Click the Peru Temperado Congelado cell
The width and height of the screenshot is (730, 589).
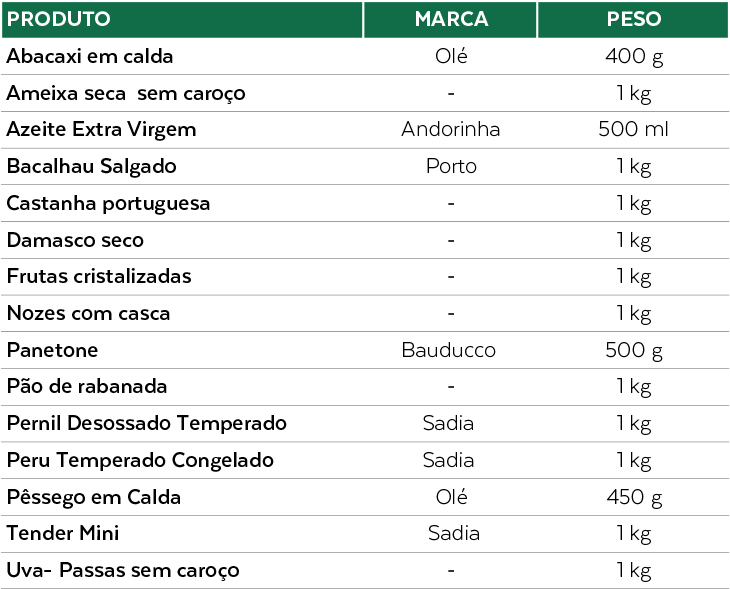coord(140,460)
